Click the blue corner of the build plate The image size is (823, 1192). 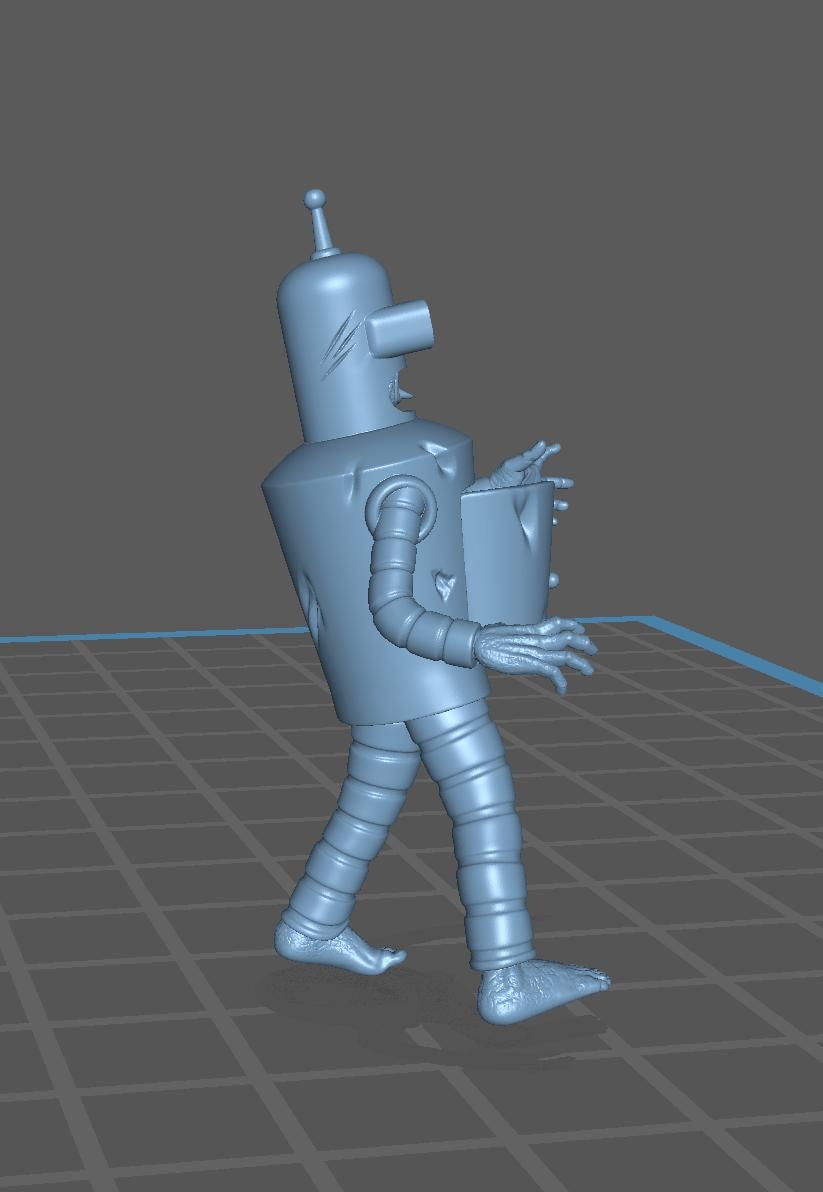coord(651,620)
